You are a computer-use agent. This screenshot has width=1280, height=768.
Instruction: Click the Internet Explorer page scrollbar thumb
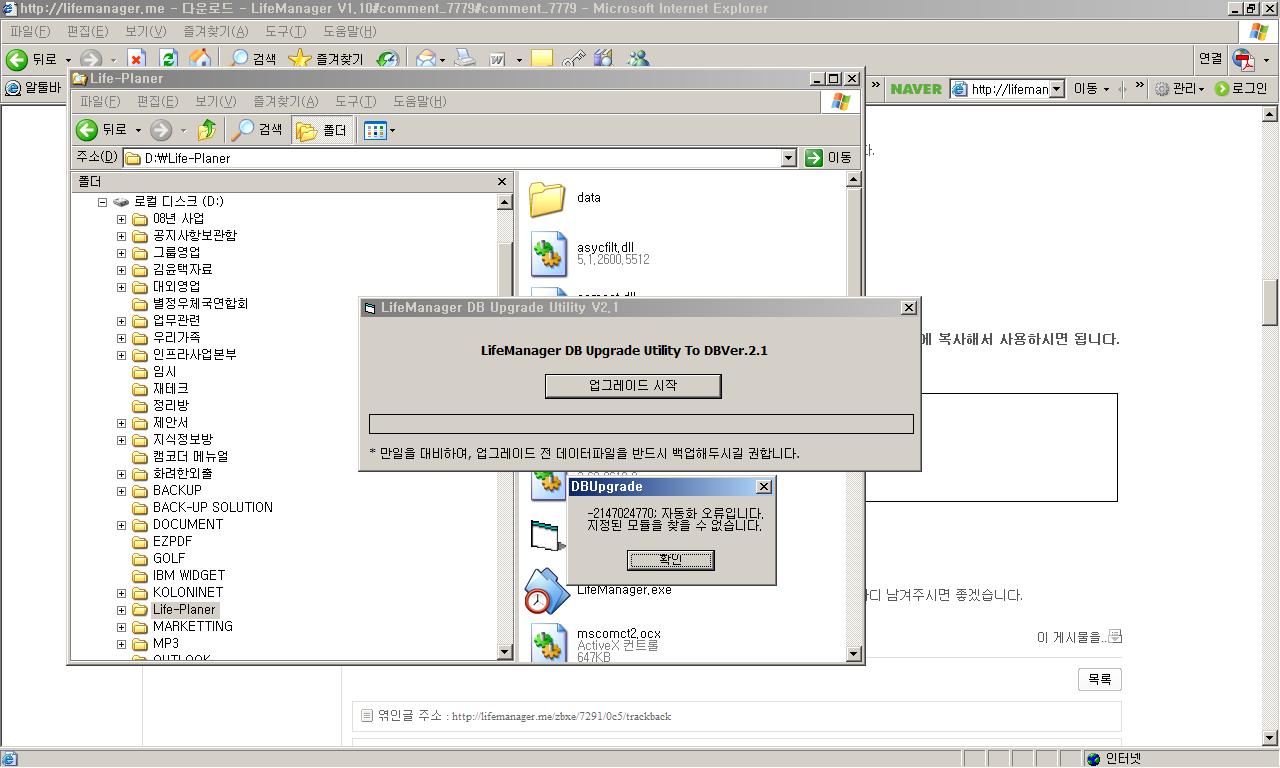[x=1271, y=300]
